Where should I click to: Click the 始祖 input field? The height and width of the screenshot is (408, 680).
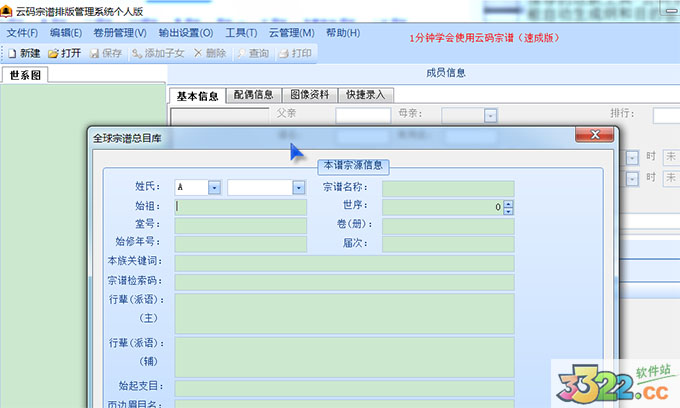point(241,207)
